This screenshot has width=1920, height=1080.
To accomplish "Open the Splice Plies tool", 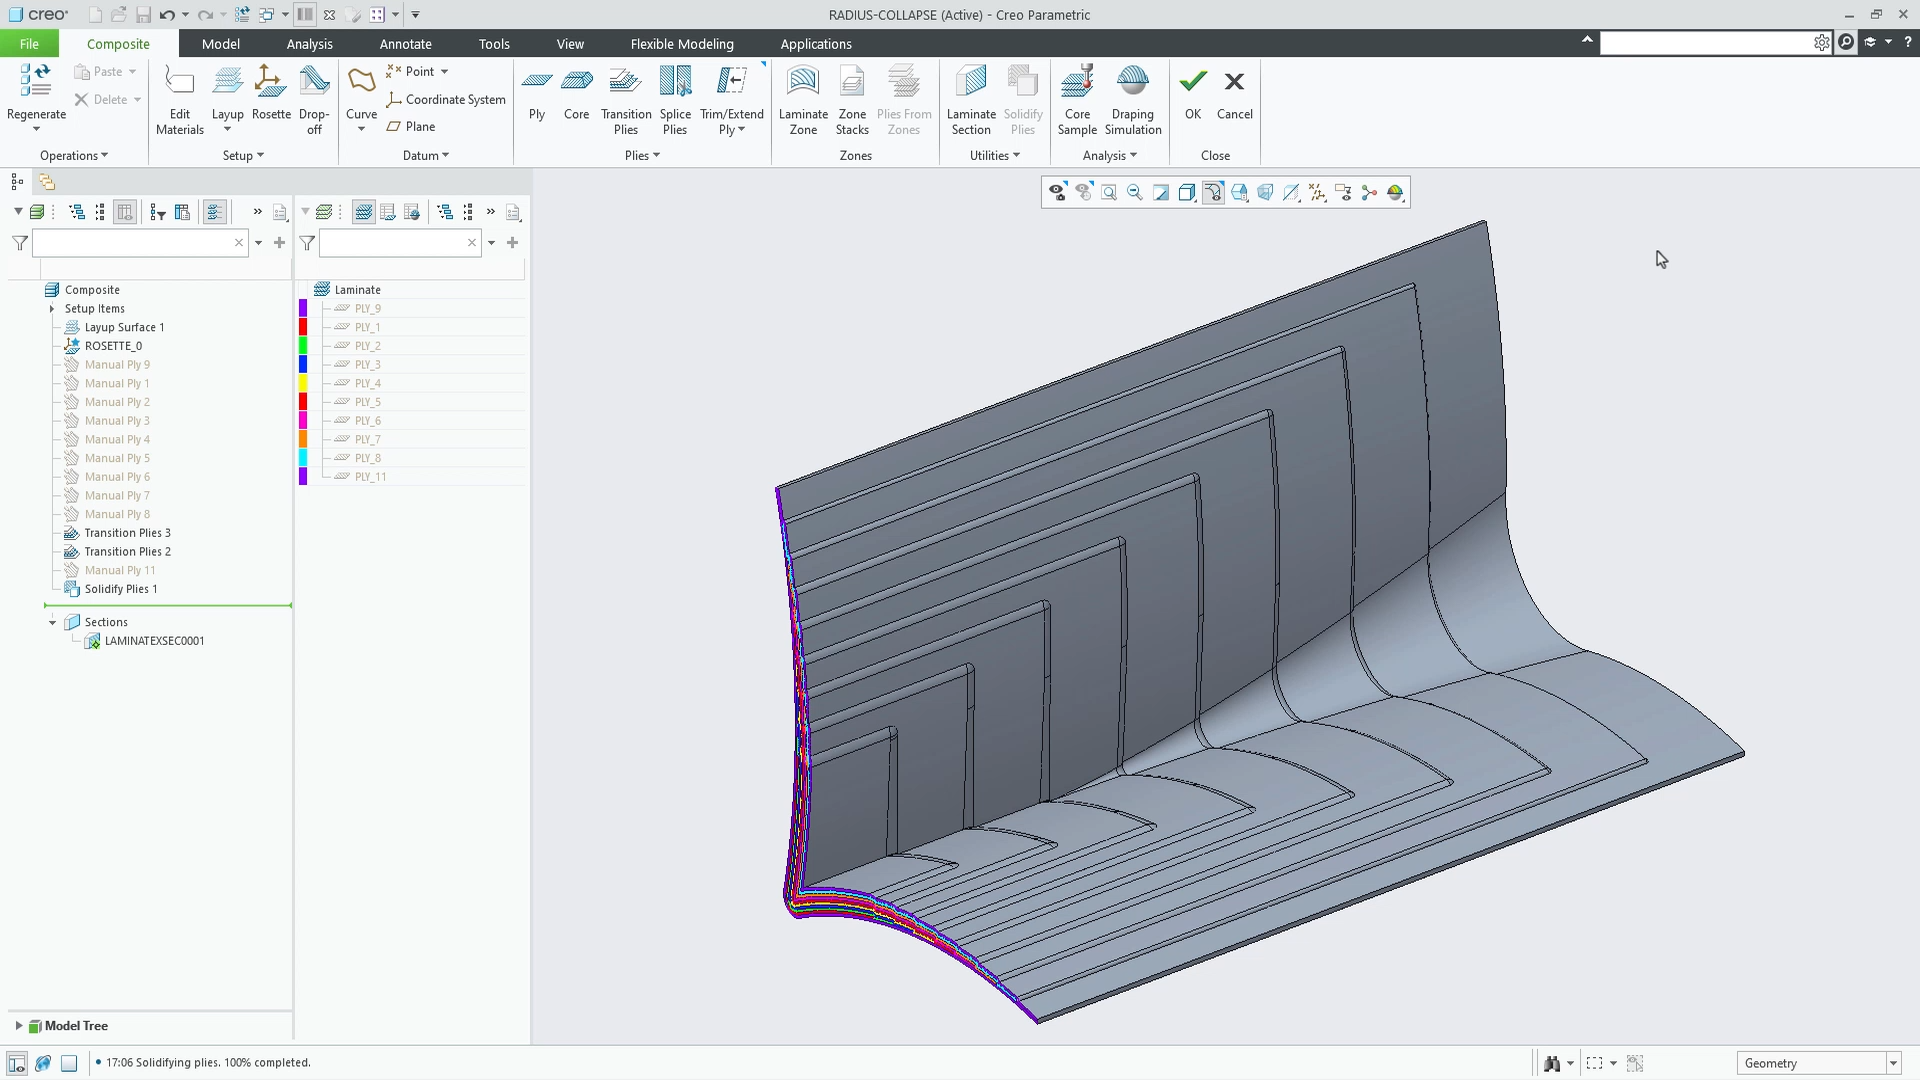I will [675, 99].
